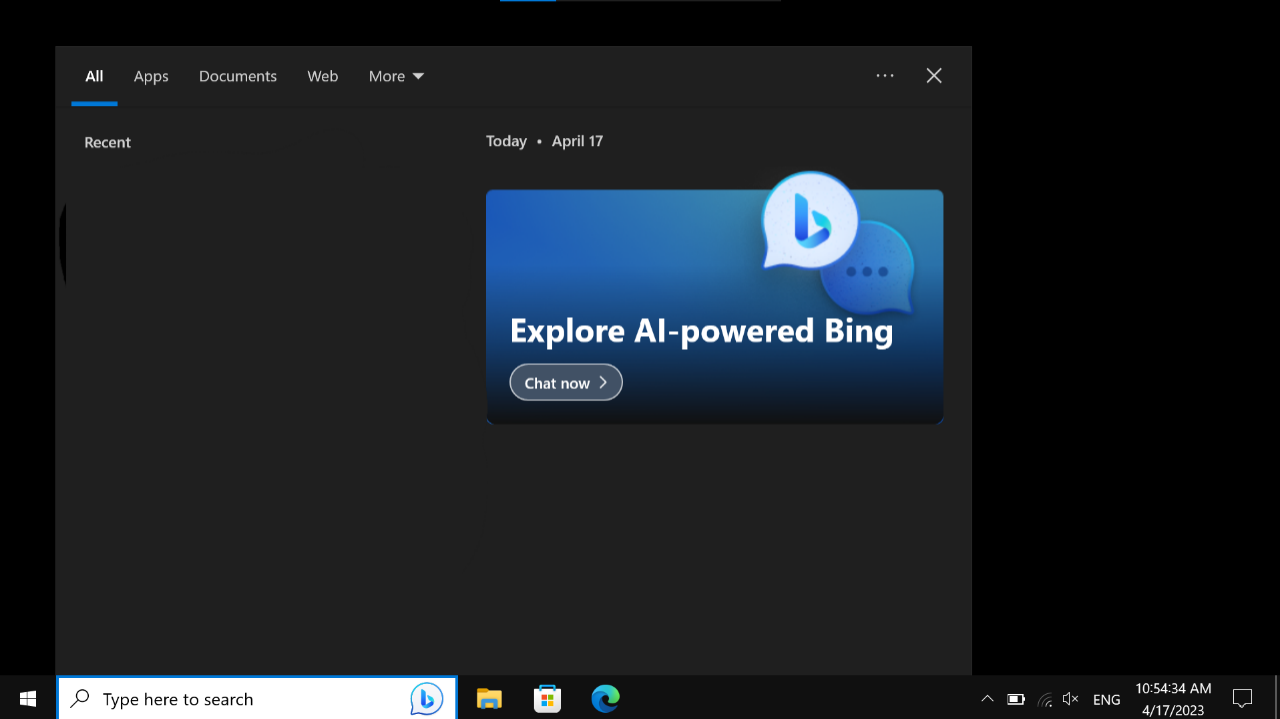Expand the More filter dropdown

396,76
